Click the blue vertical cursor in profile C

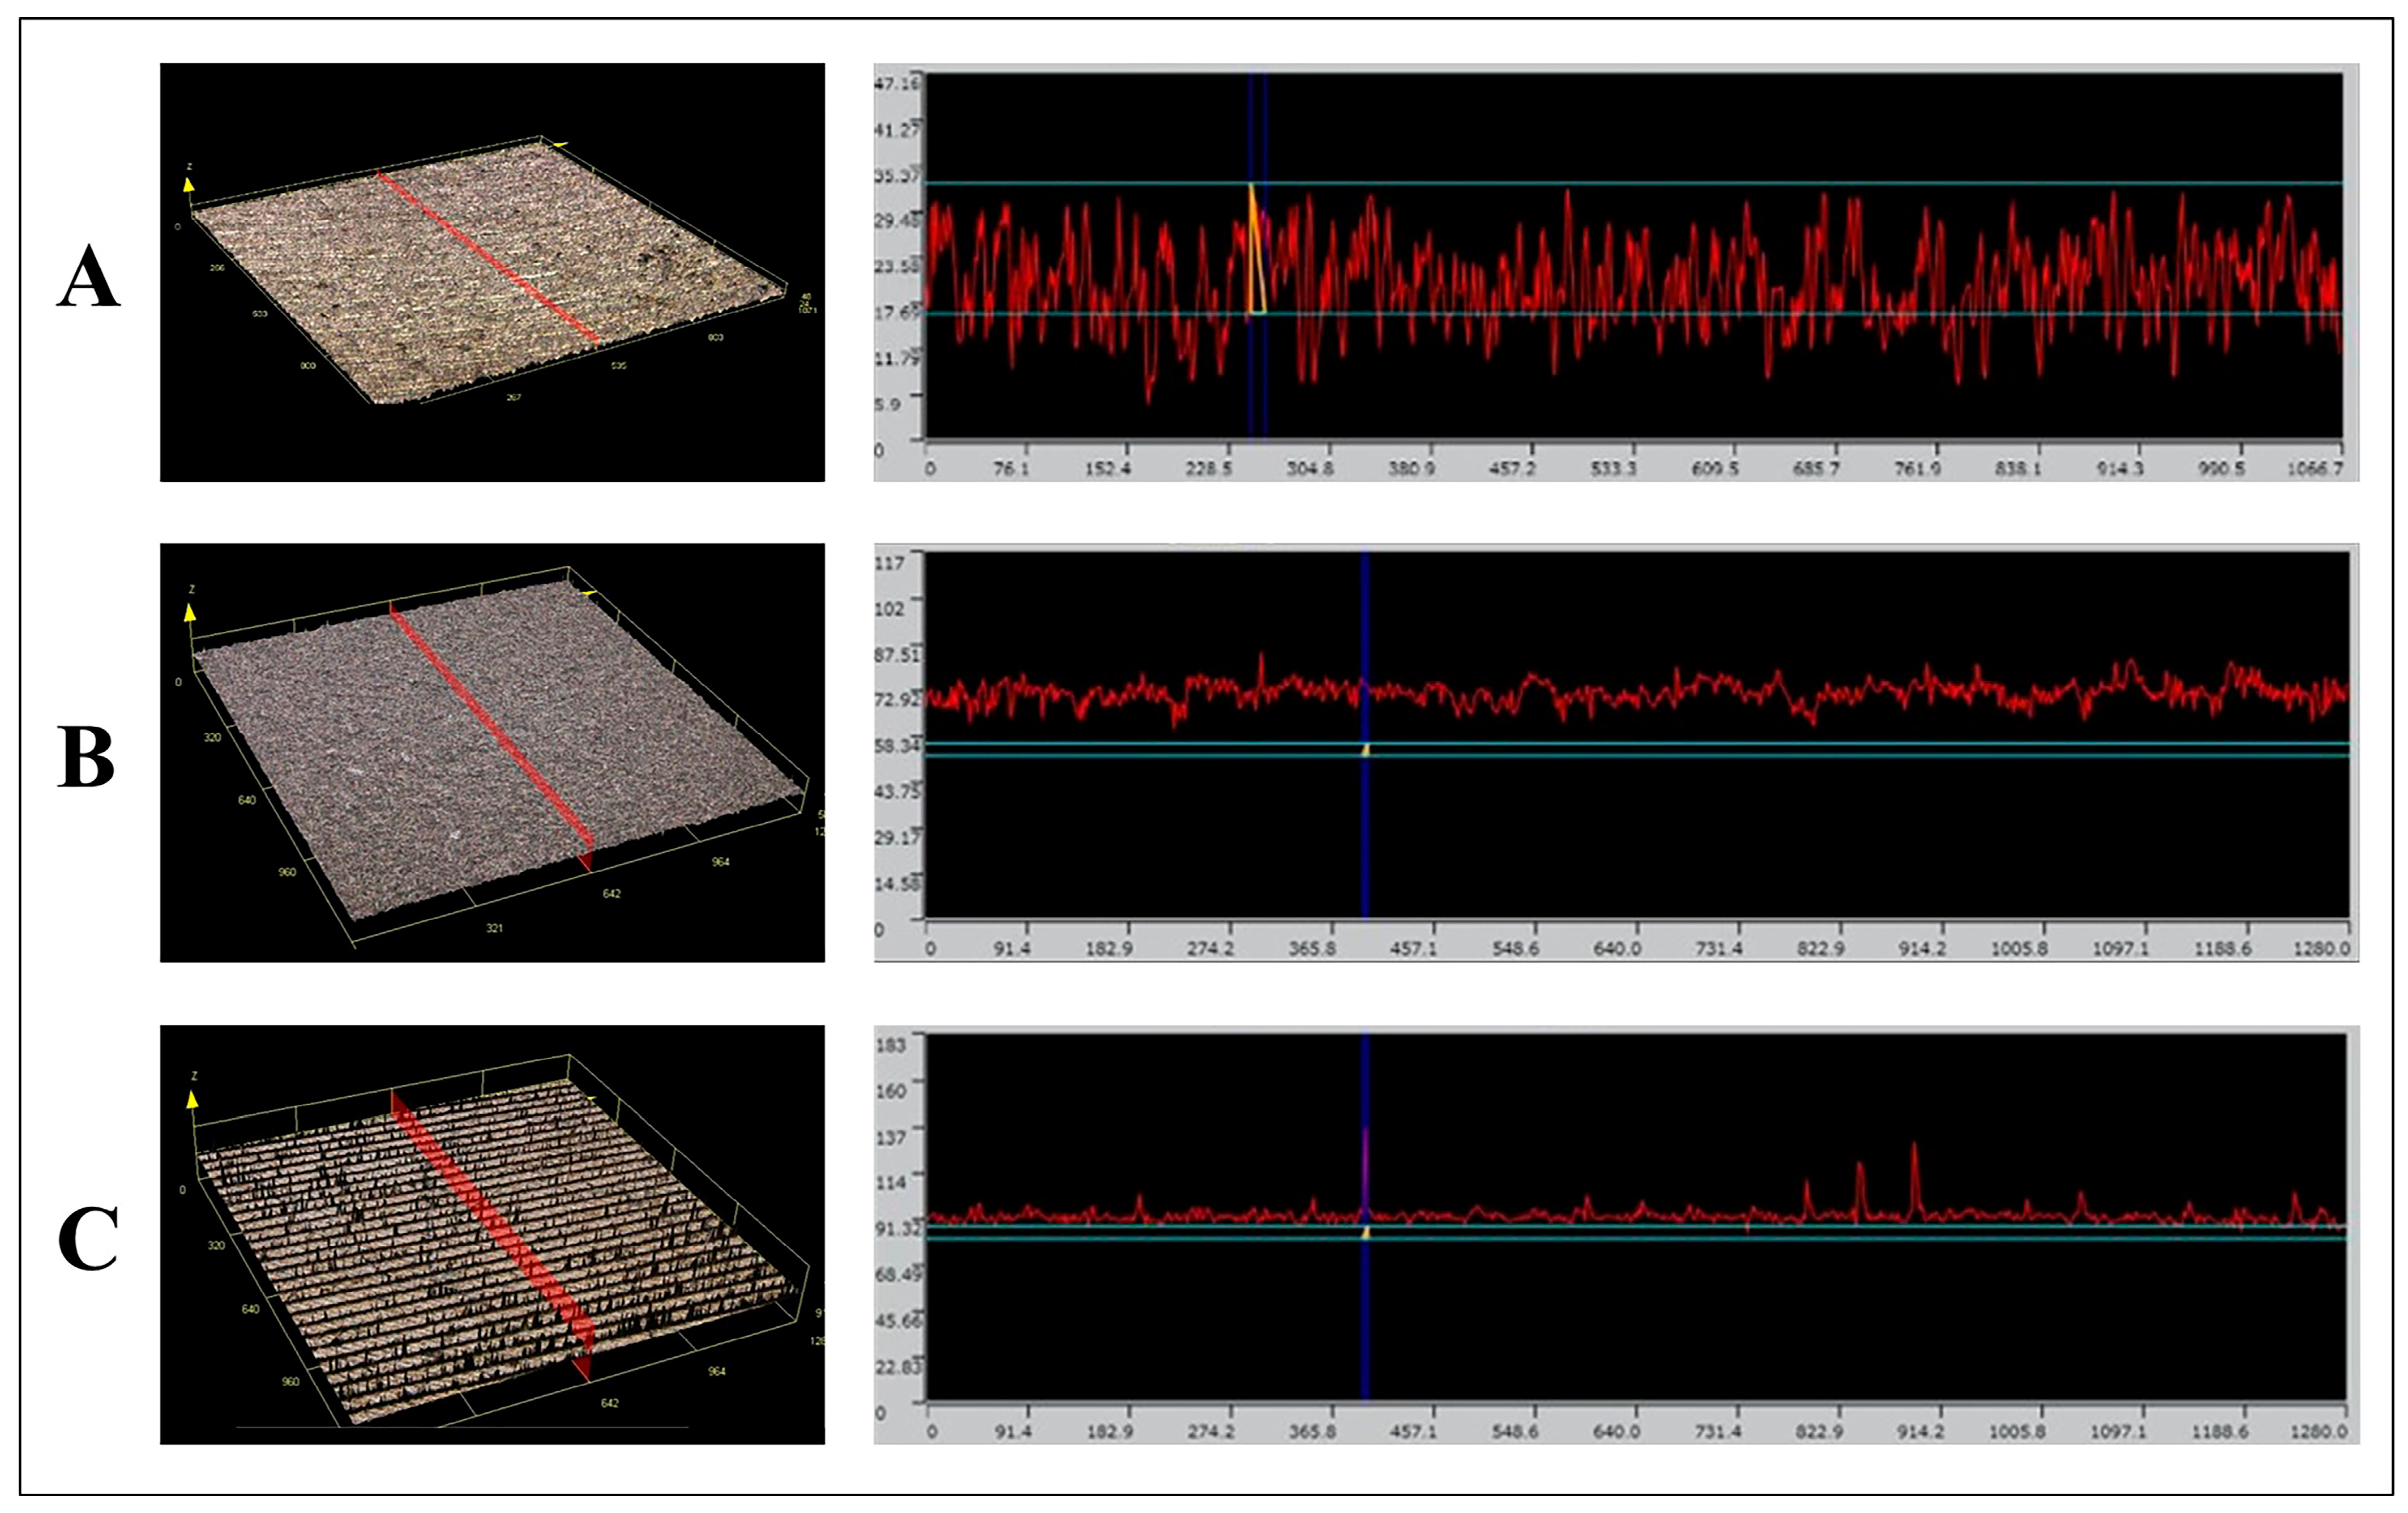tap(1365, 1320)
